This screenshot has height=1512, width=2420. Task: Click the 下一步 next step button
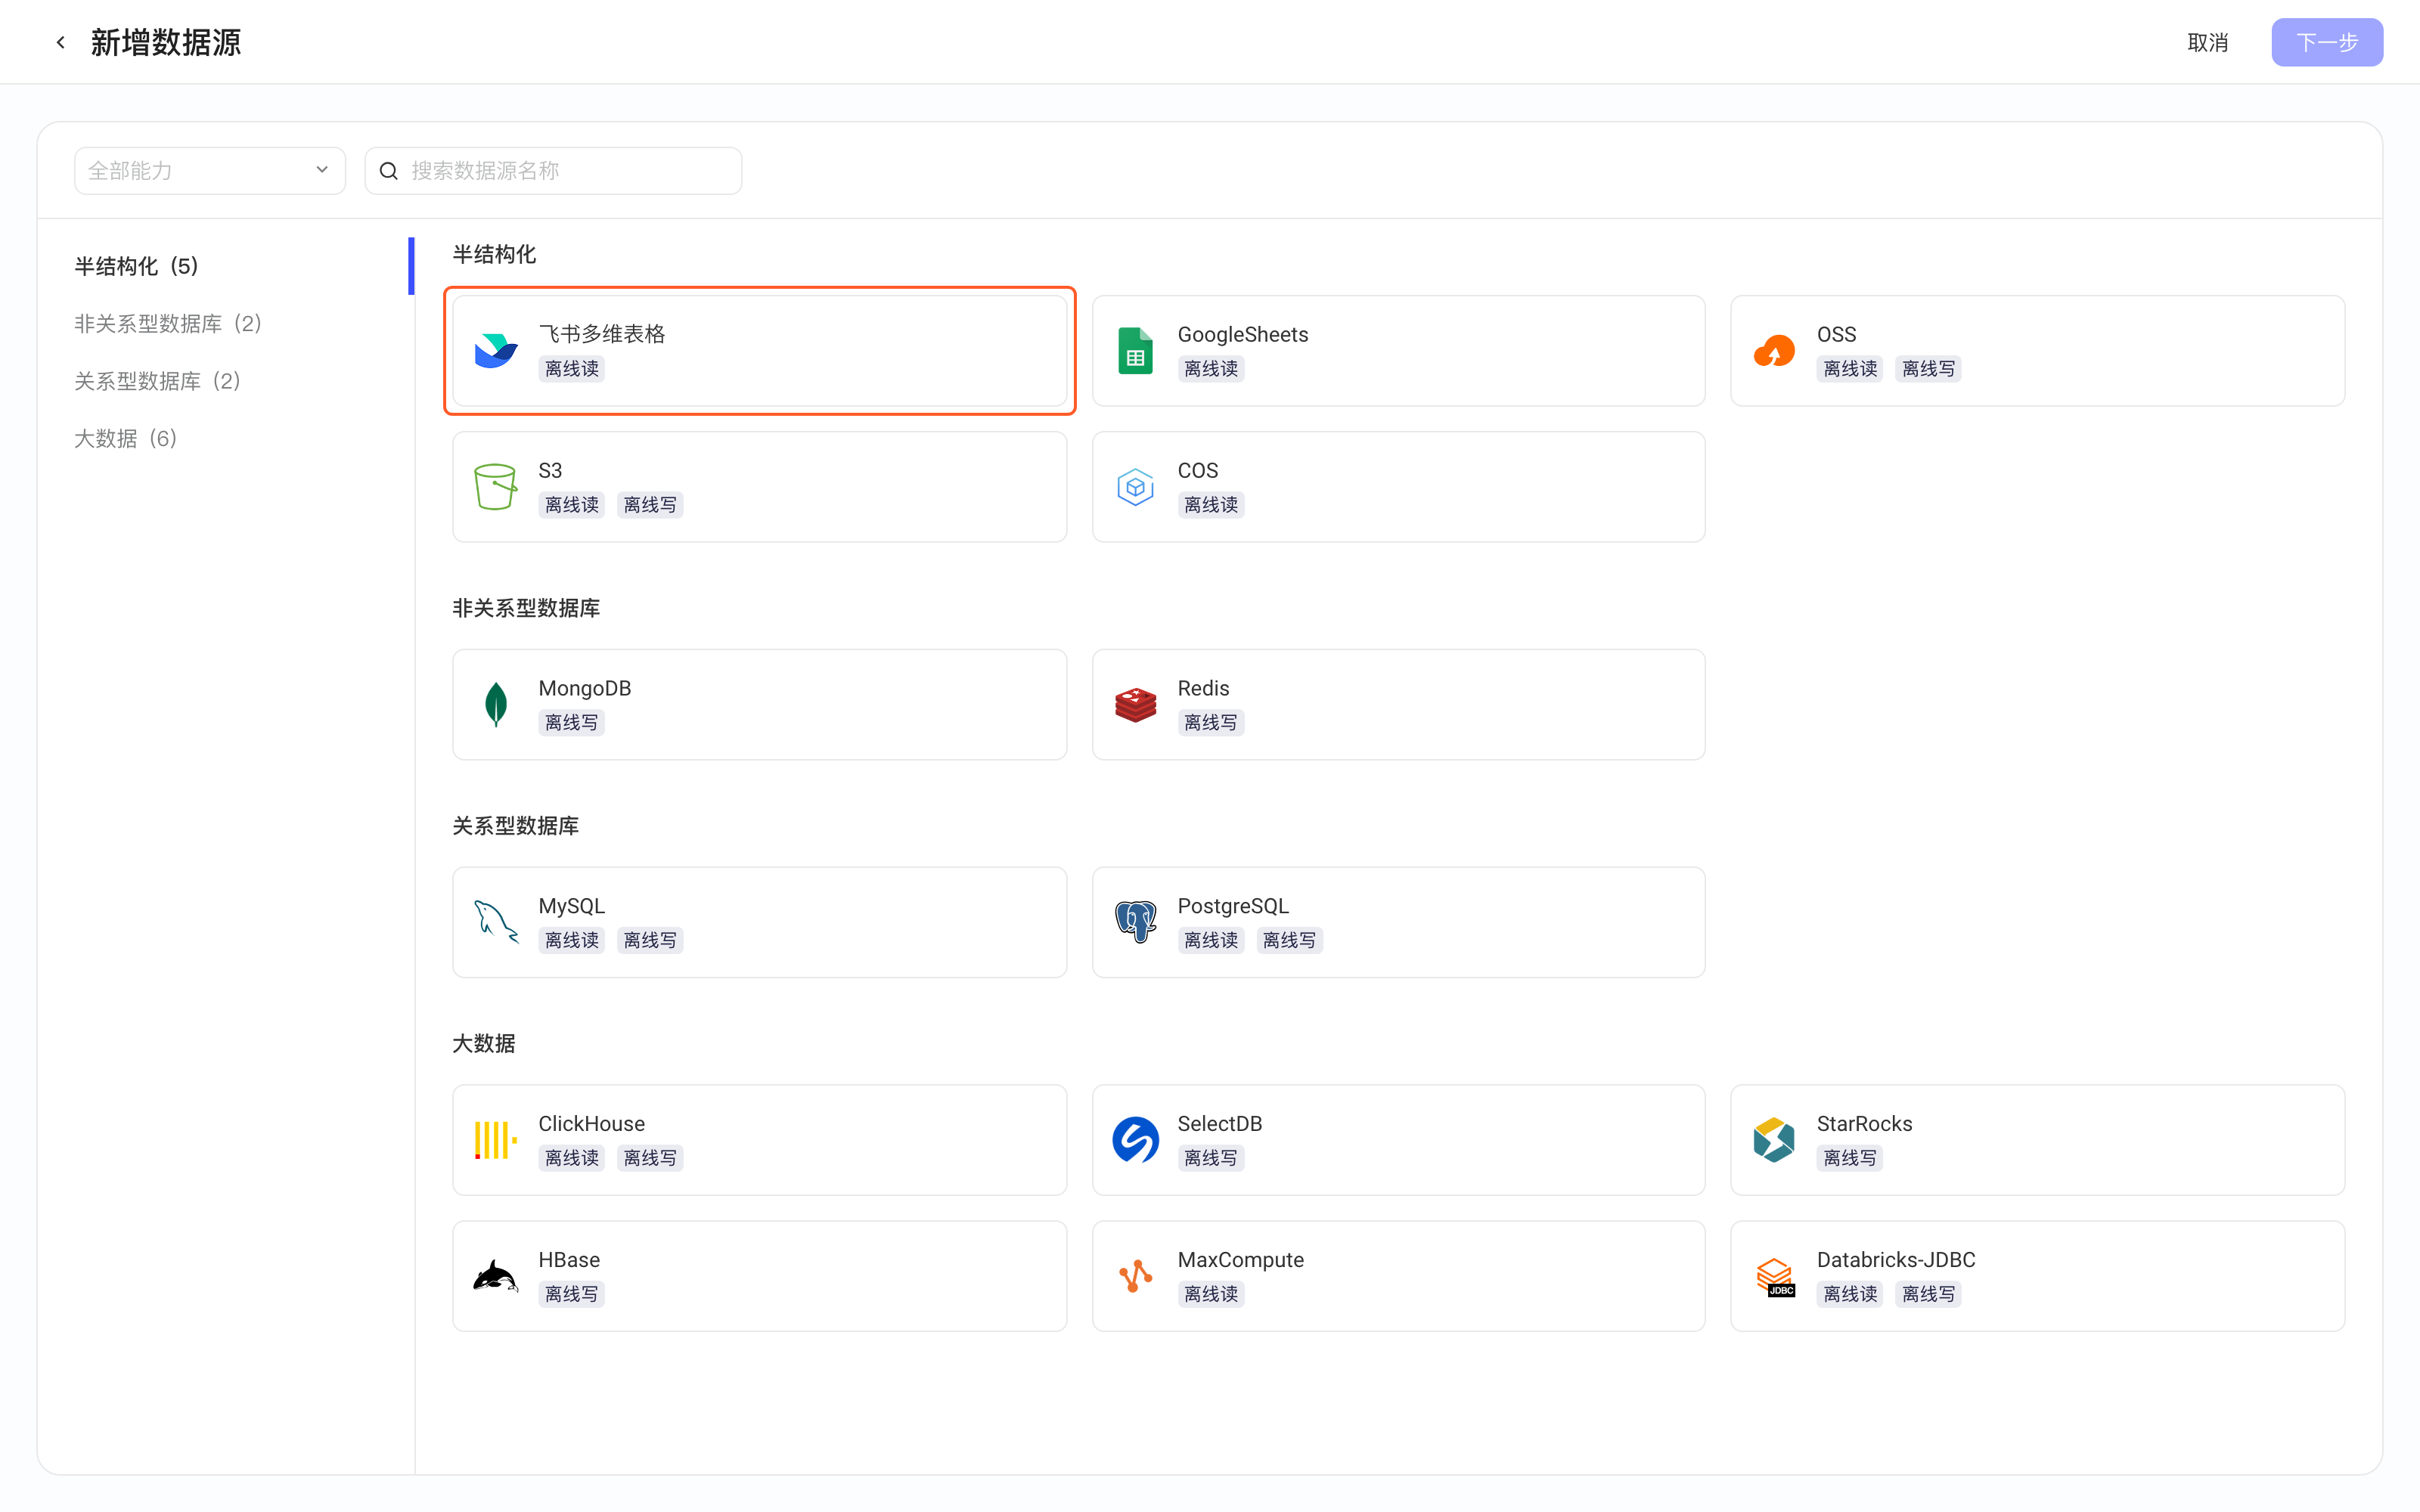click(2327, 42)
